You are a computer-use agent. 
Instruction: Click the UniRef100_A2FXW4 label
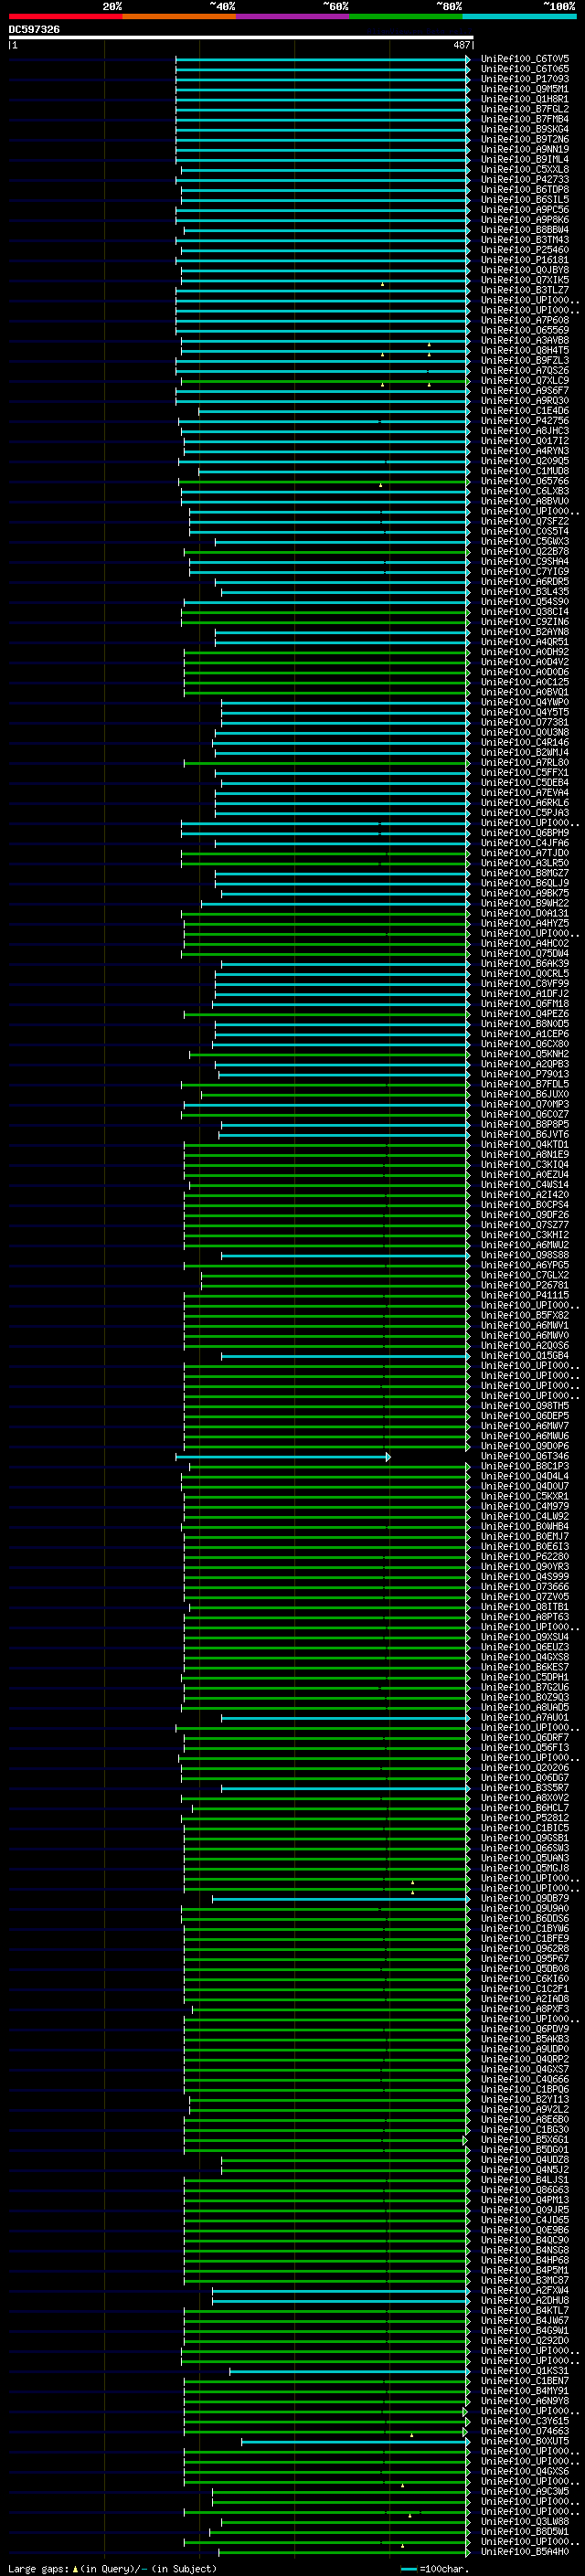[525, 2291]
